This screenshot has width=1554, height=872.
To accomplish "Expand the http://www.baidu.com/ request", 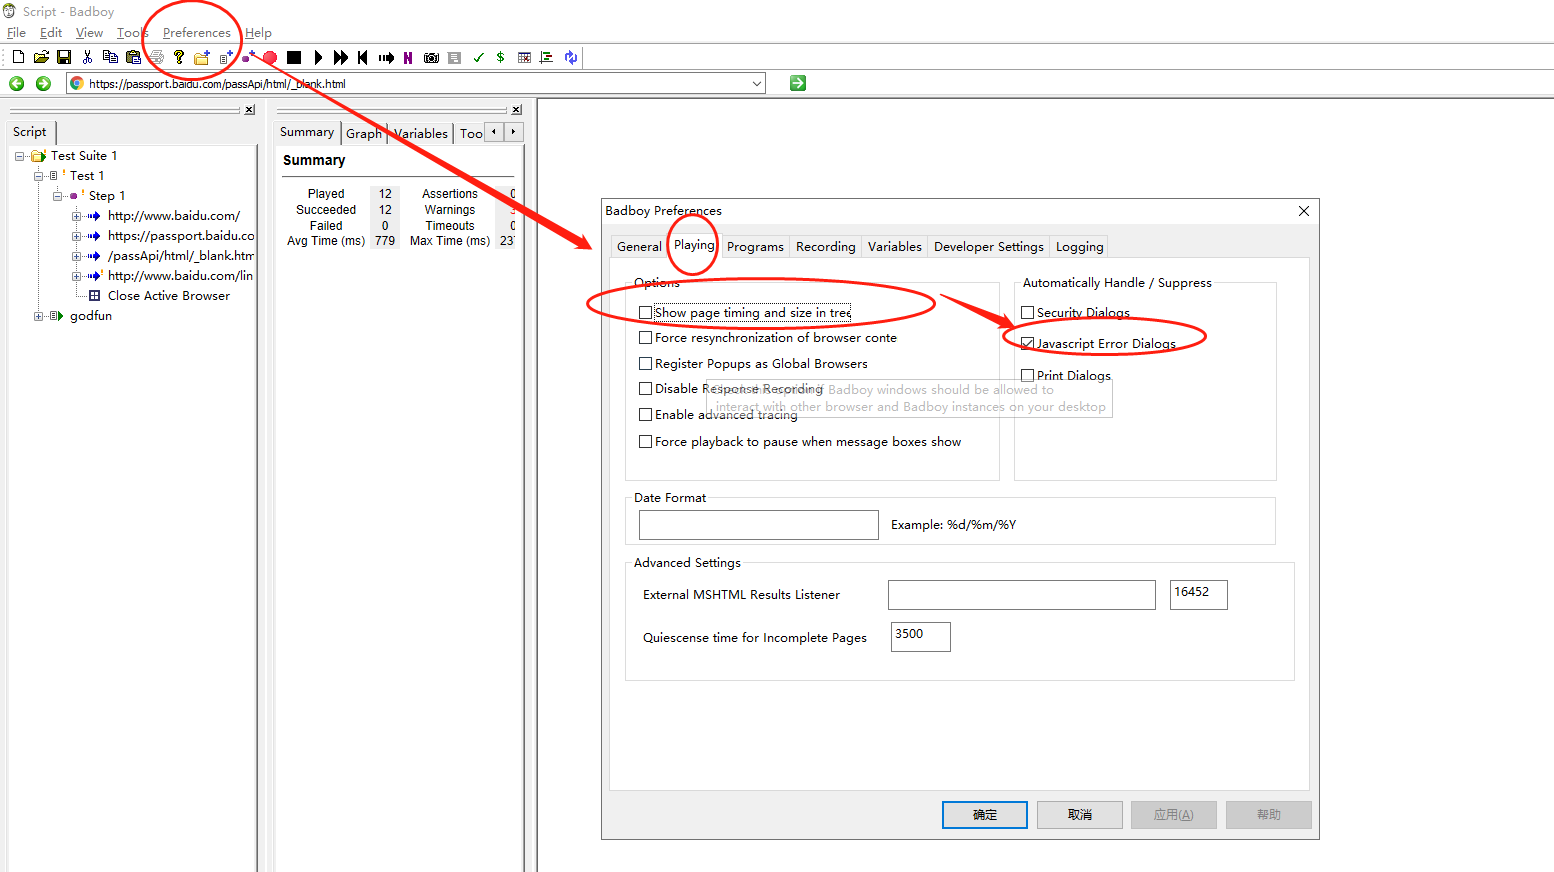I will pyautogui.click(x=77, y=216).
